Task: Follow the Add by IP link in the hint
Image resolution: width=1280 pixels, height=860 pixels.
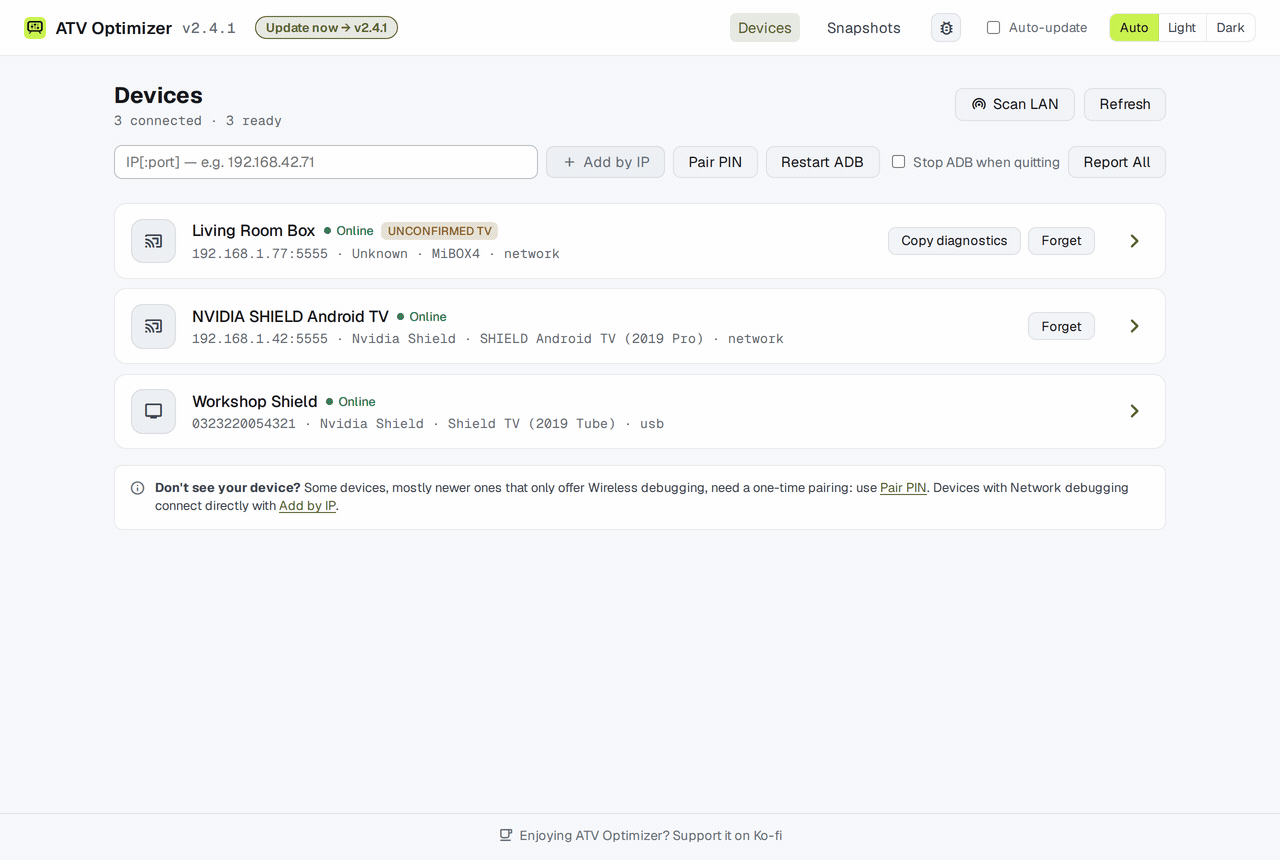Action: (307, 506)
